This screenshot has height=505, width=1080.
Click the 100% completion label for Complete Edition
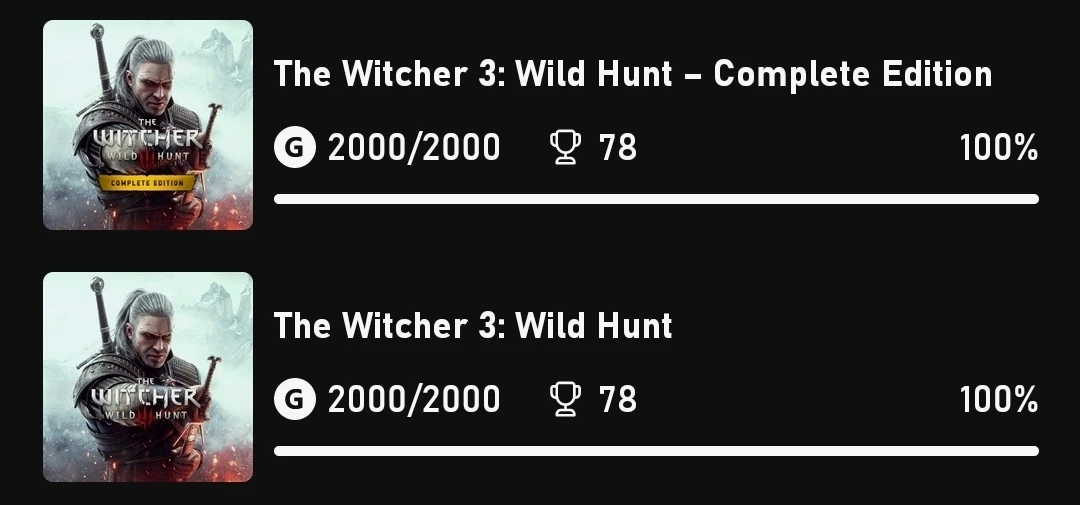click(998, 149)
